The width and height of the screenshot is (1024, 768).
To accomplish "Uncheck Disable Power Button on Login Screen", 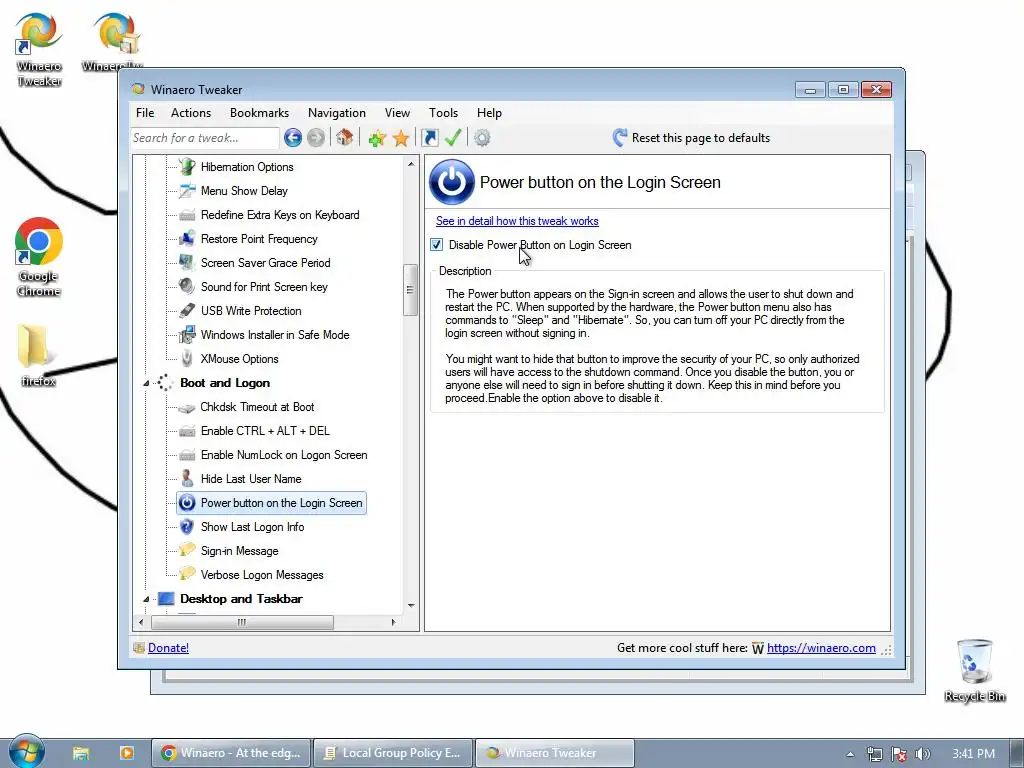I will [436, 245].
